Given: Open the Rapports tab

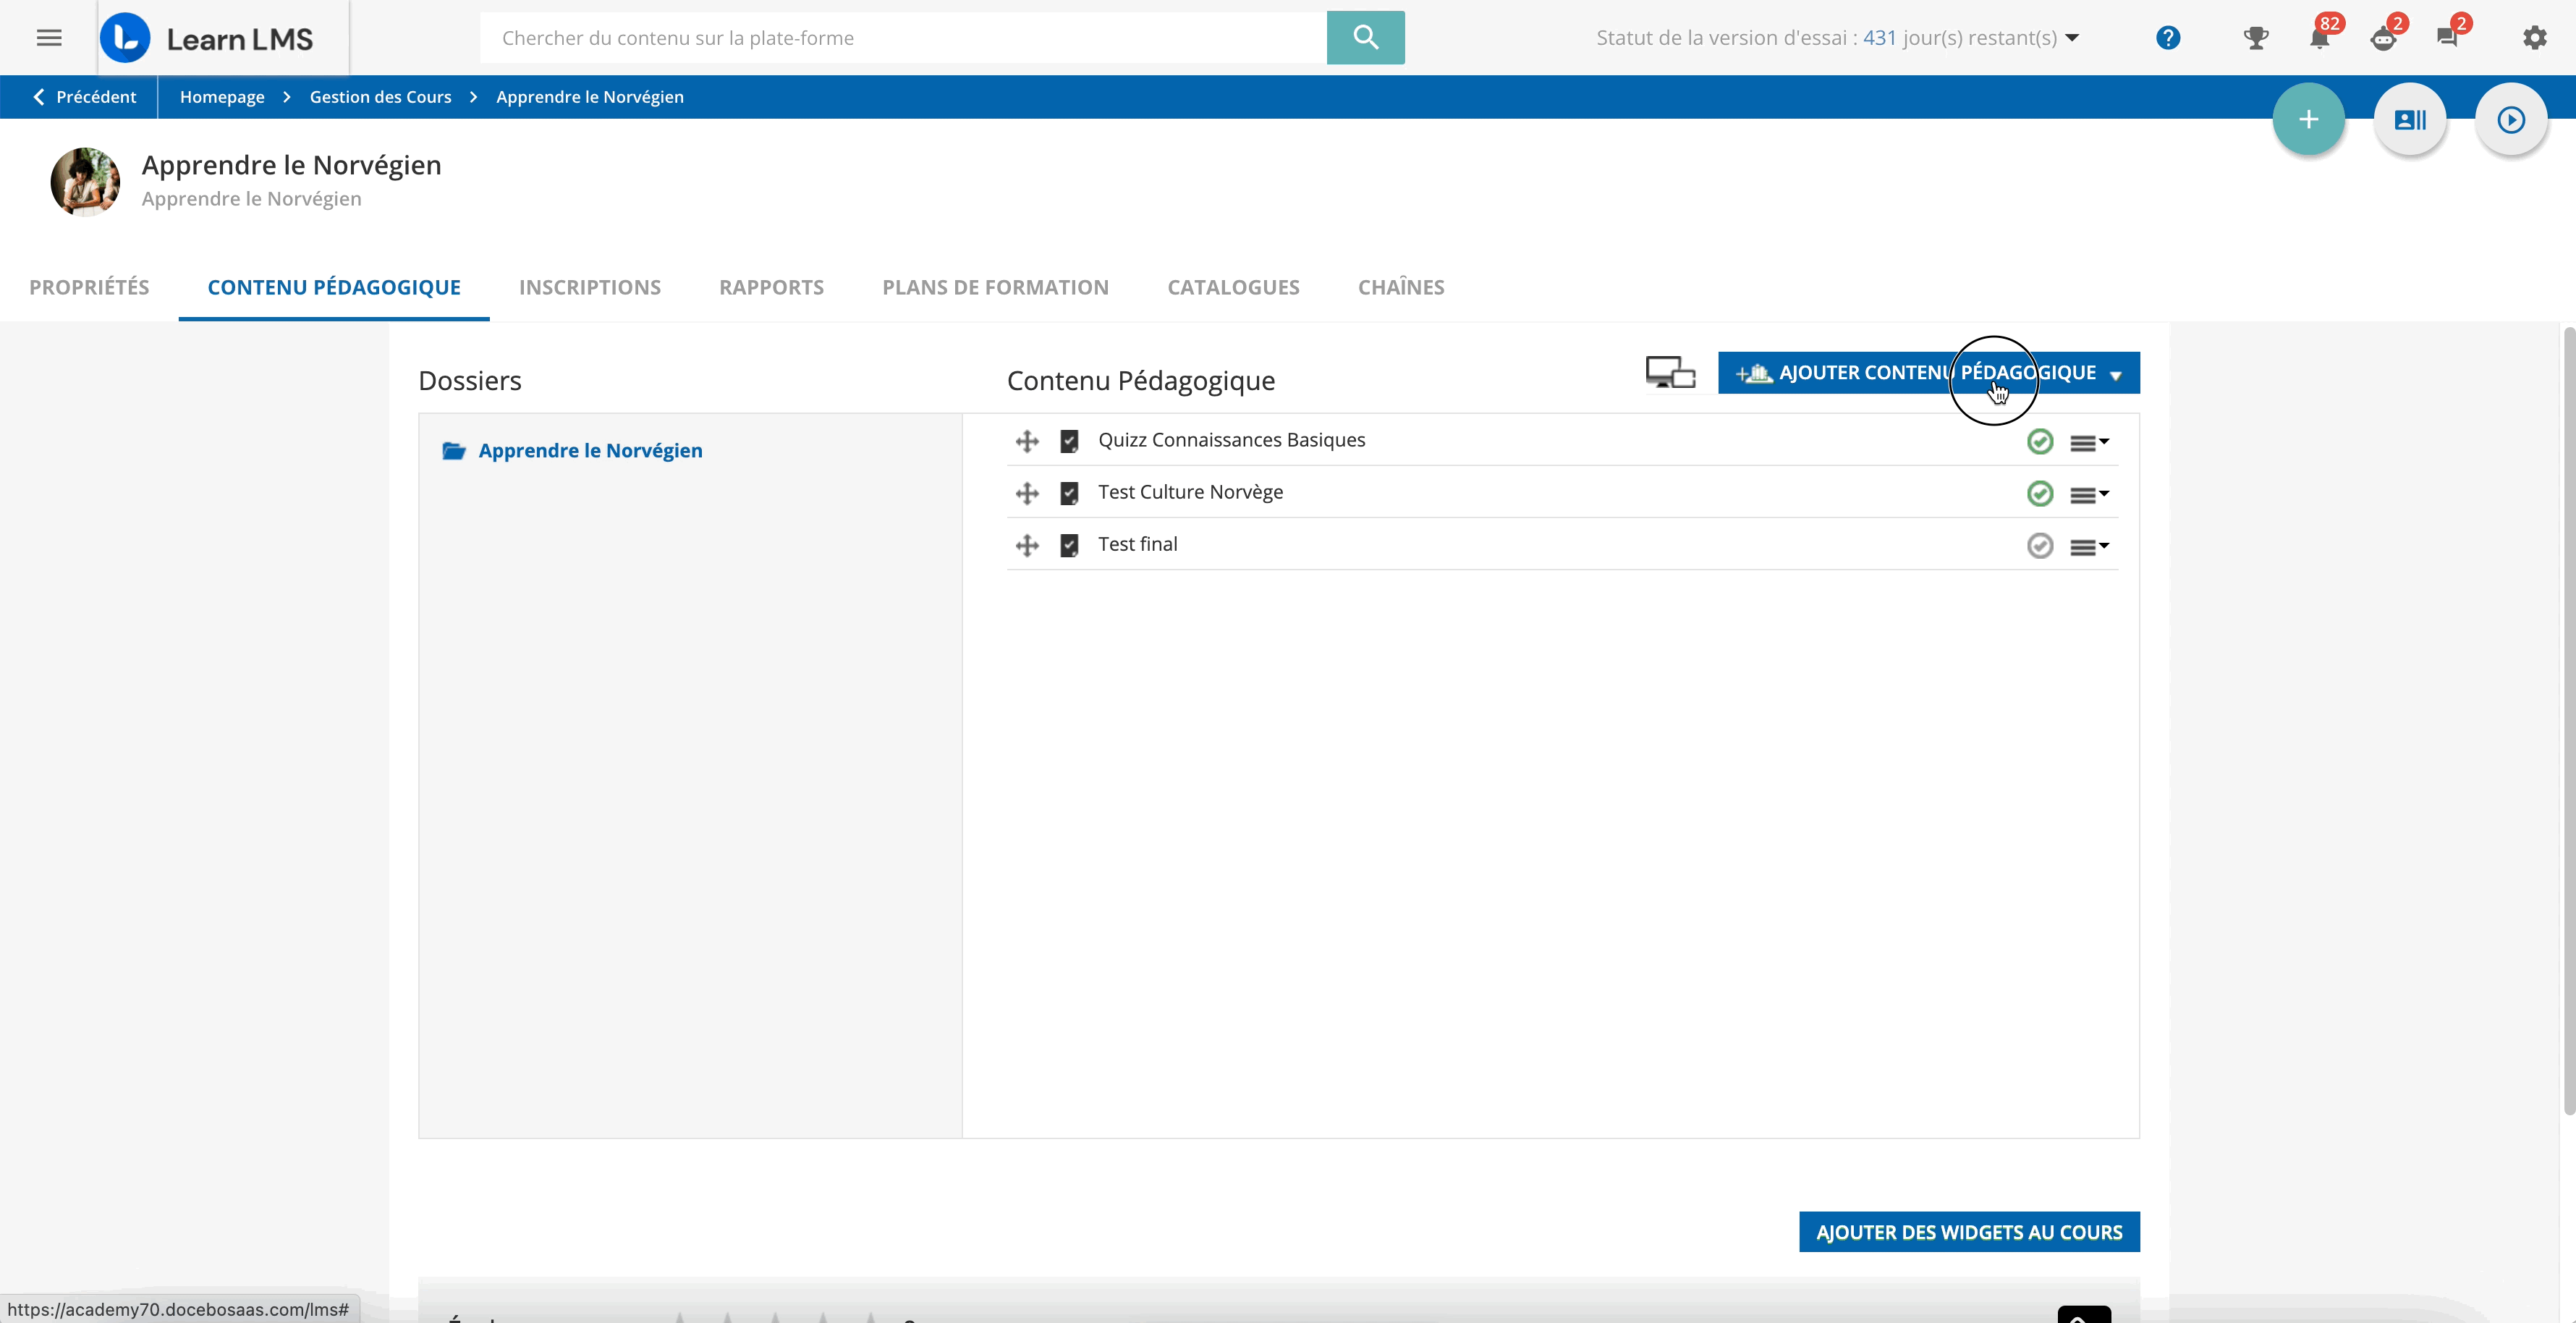Looking at the screenshot, I should tap(771, 287).
